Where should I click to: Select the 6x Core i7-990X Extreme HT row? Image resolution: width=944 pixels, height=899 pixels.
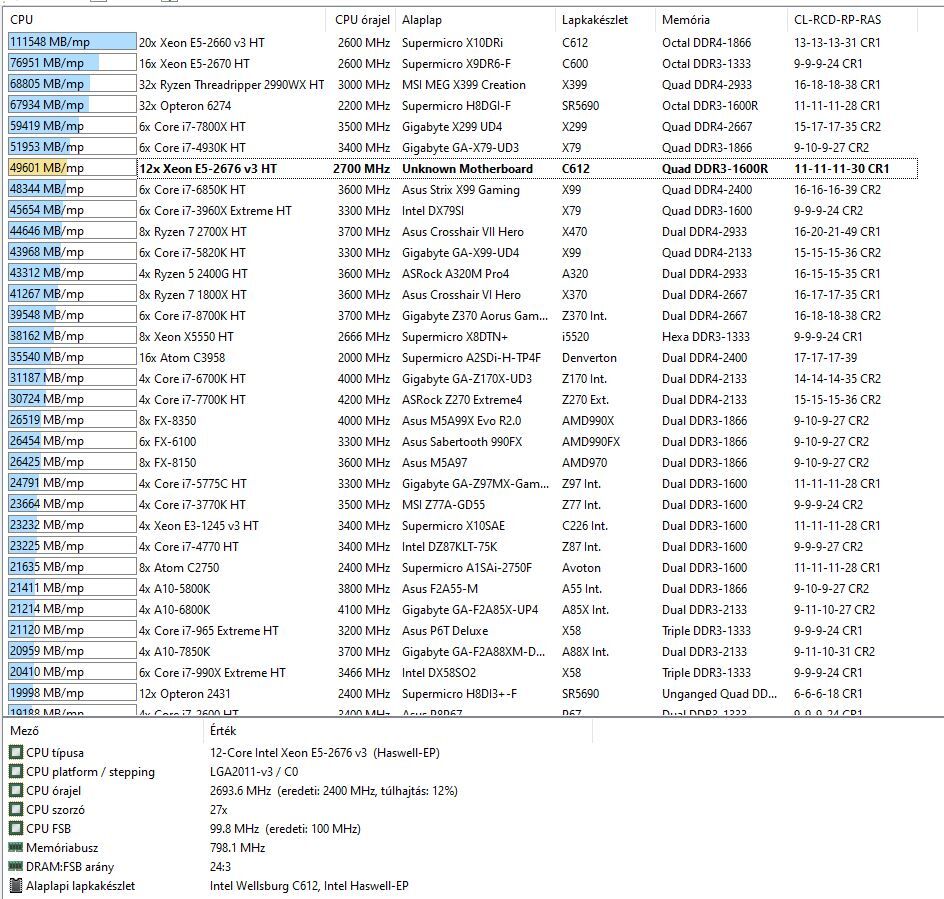(462, 673)
